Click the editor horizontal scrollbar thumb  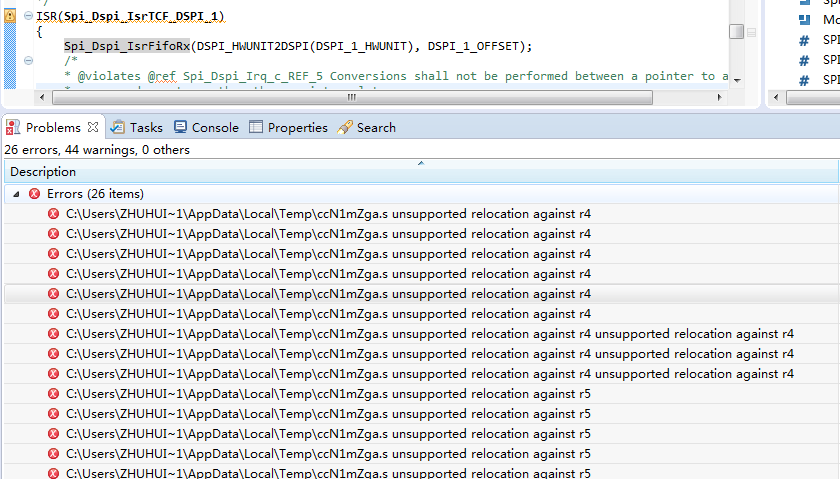[352, 98]
